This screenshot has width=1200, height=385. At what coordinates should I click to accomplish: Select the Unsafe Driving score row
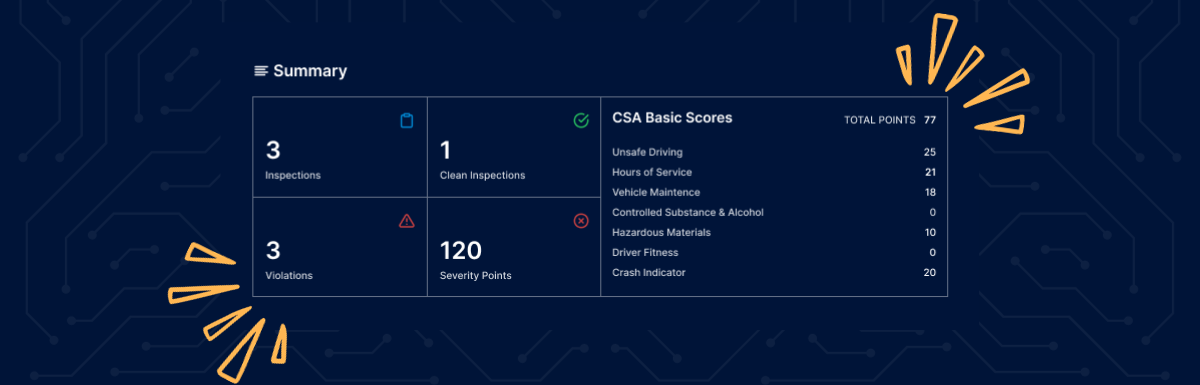click(x=774, y=152)
